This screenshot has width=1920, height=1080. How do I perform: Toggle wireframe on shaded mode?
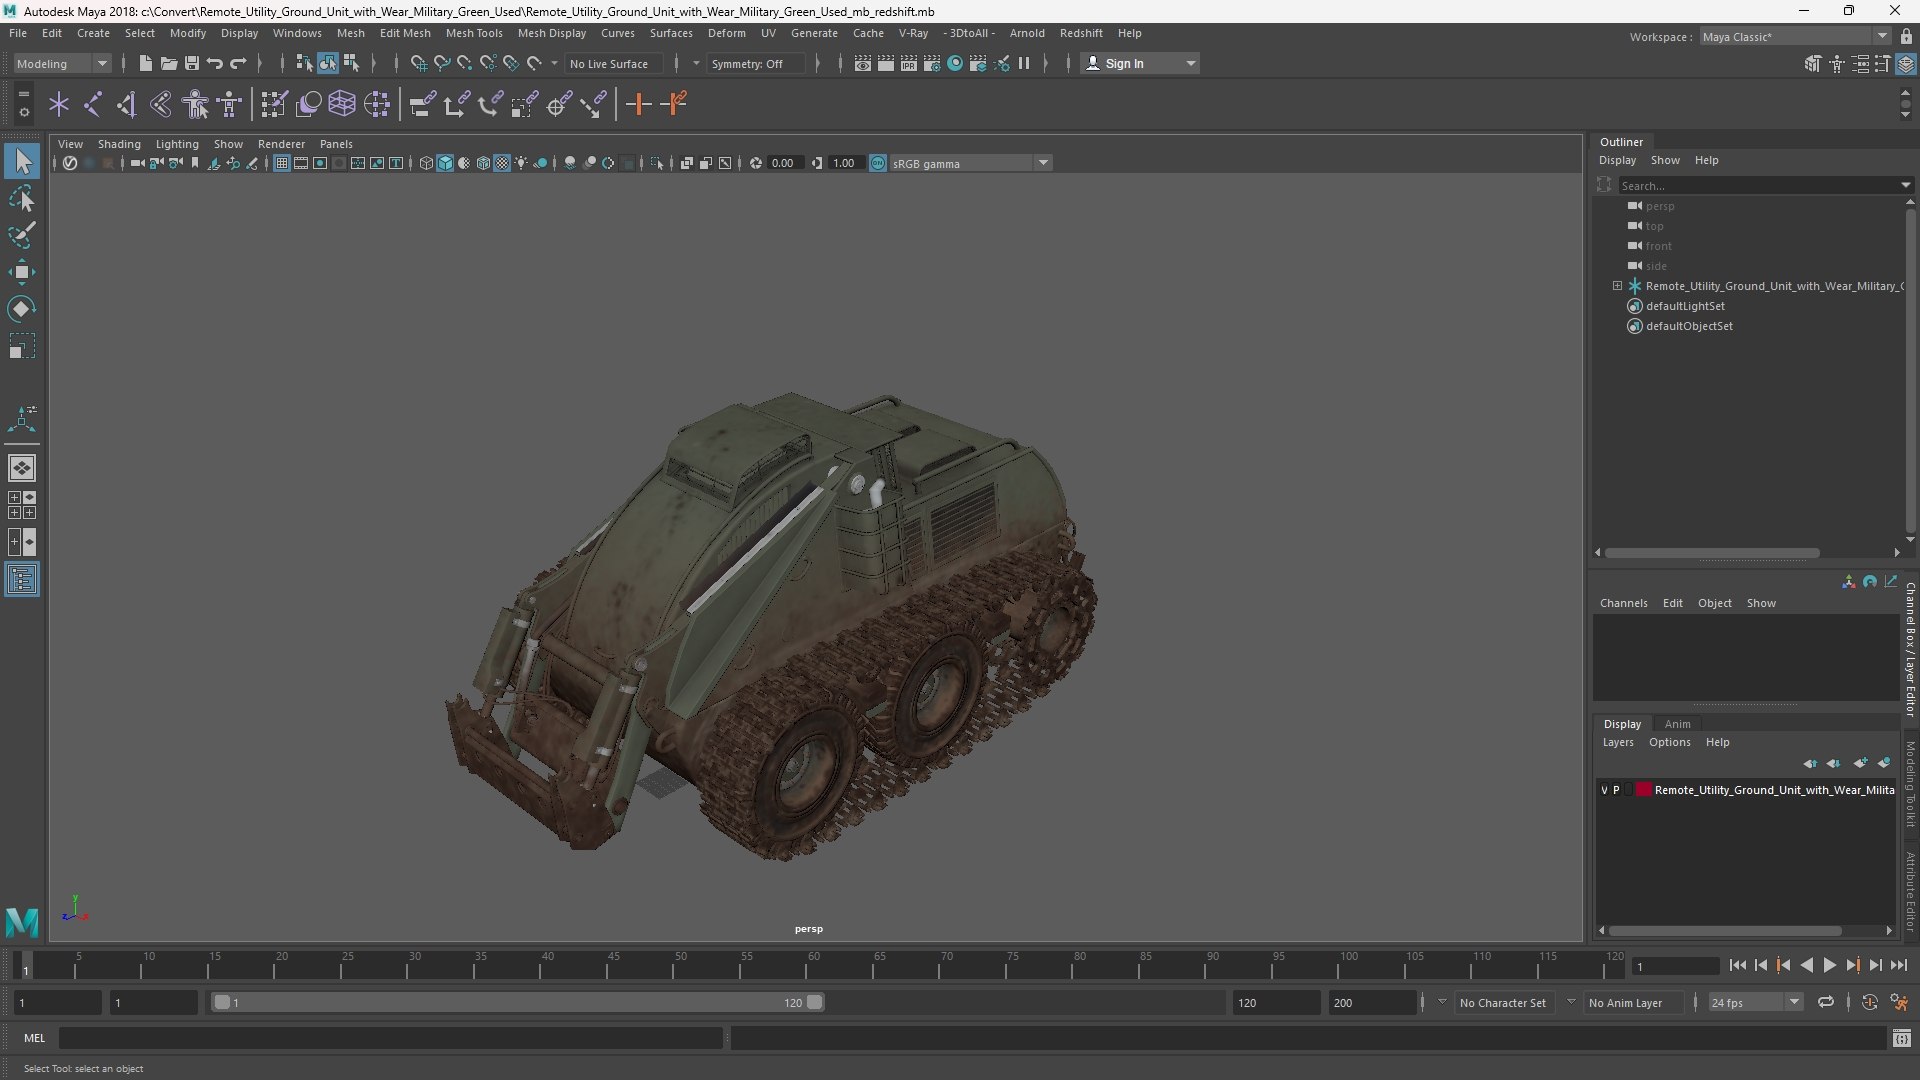tap(483, 163)
